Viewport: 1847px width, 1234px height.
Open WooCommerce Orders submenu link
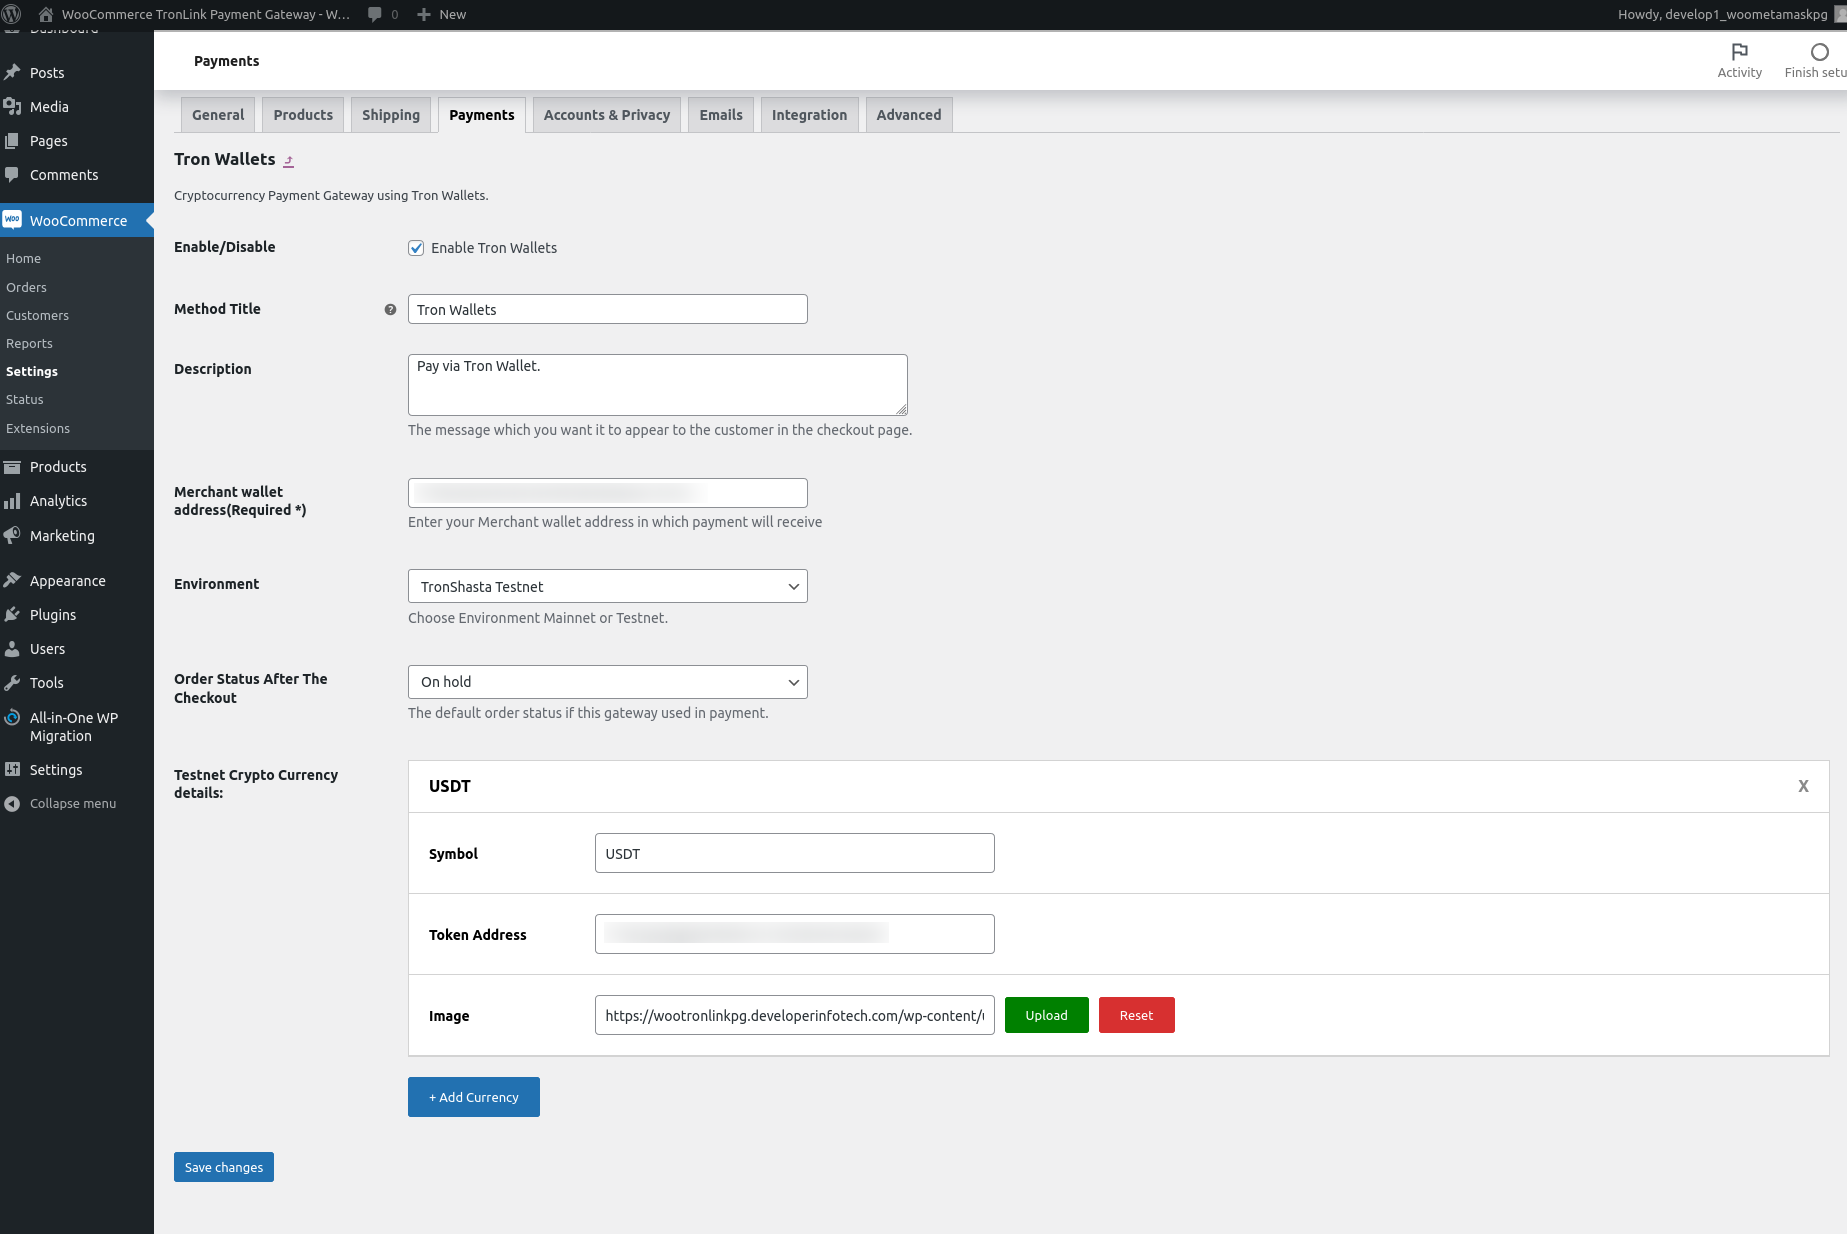pyautogui.click(x=26, y=287)
